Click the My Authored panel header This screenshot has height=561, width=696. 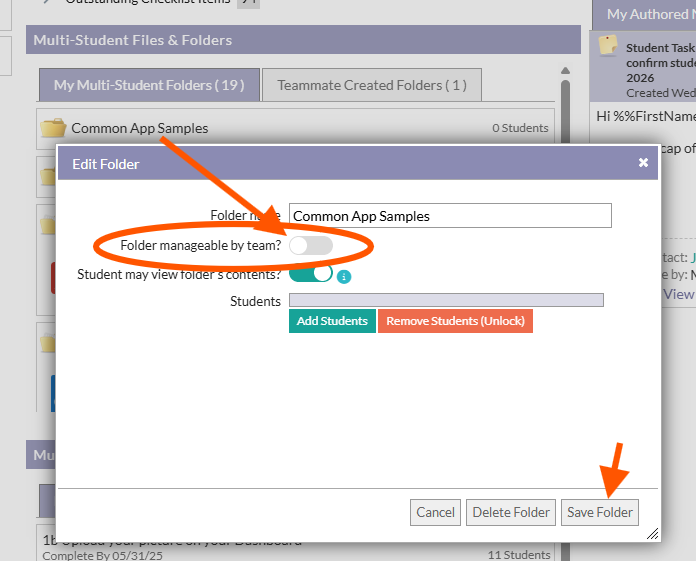click(644, 14)
